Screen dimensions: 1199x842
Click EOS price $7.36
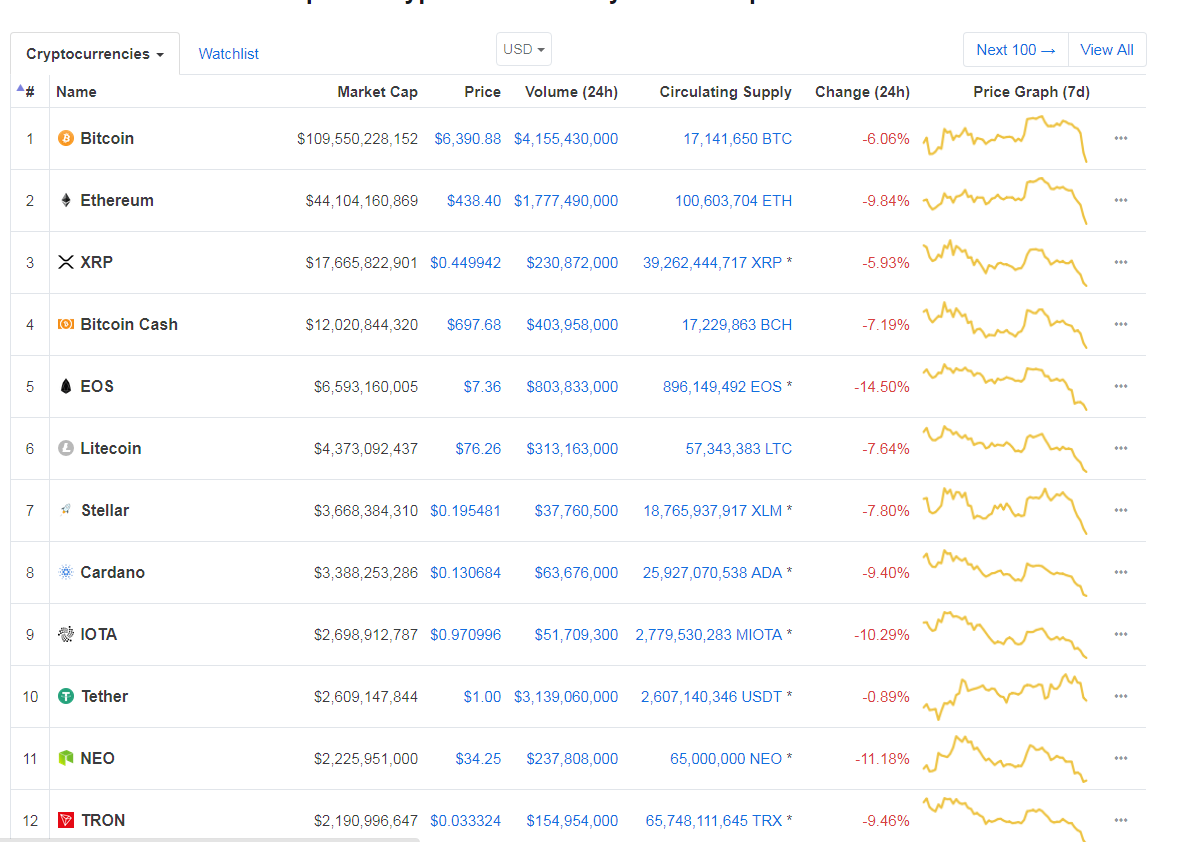click(483, 386)
